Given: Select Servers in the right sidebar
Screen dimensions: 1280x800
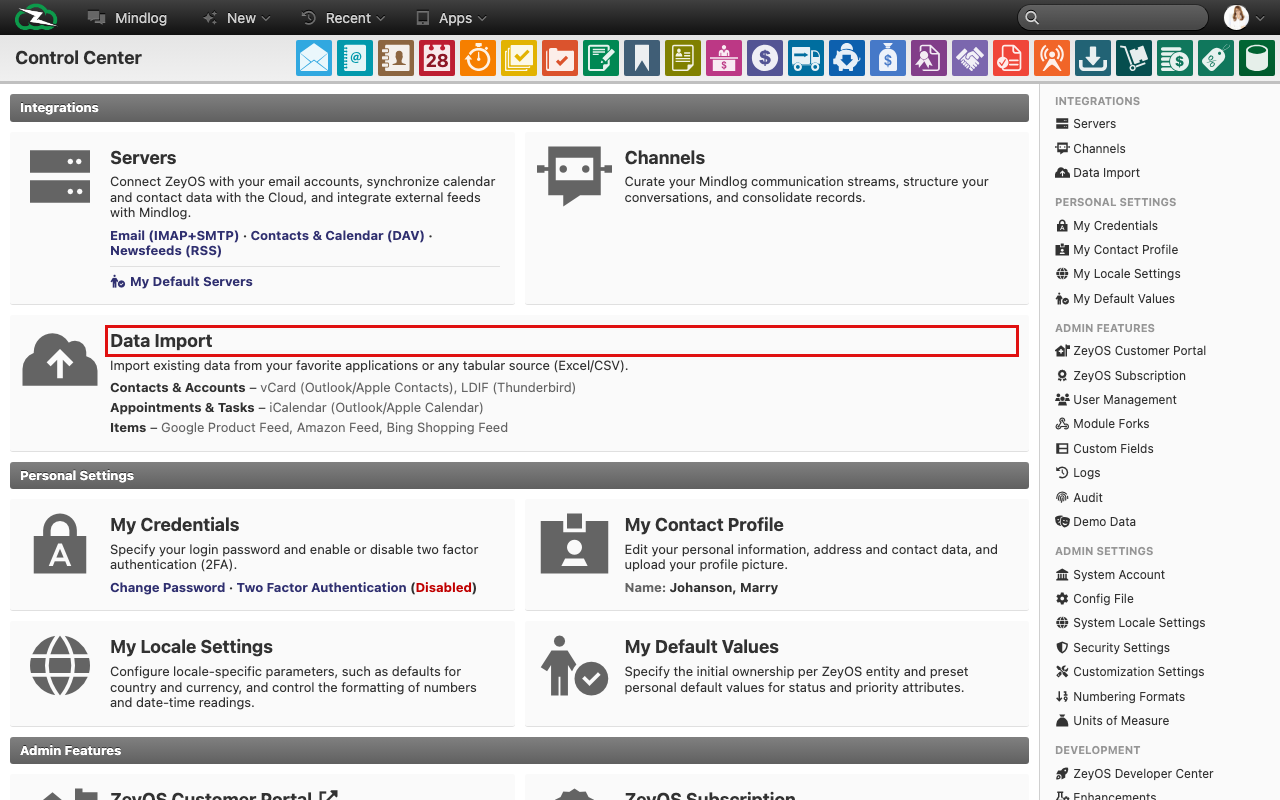Looking at the screenshot, I should tap(1086, 124).
